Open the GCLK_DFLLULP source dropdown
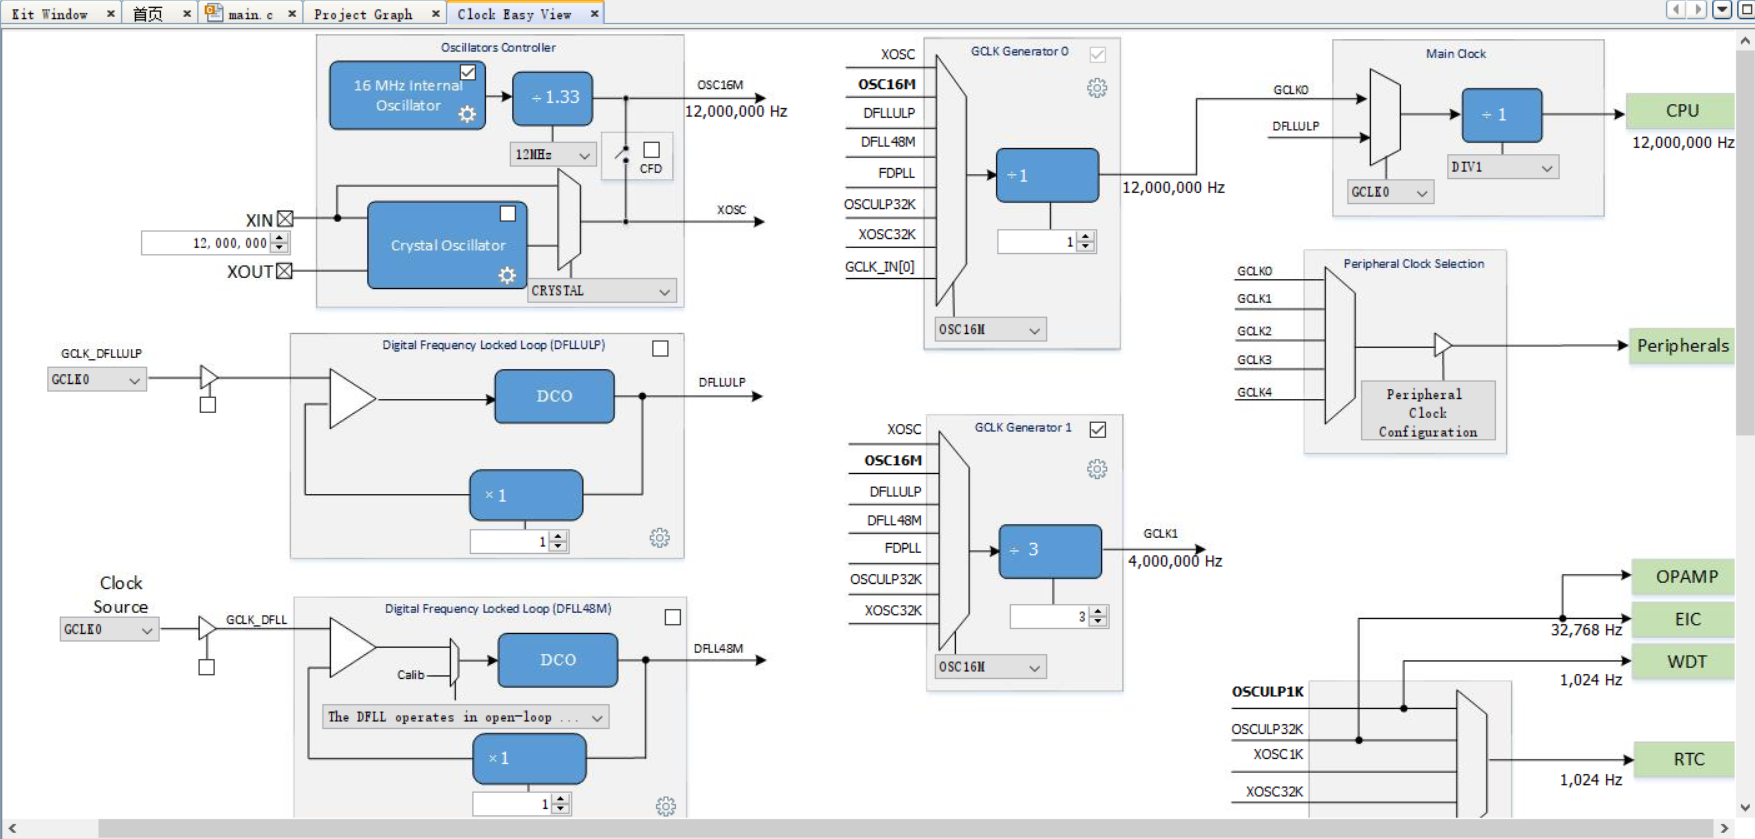The height and width of the screenshot is (839, 1755). point(97,380)
